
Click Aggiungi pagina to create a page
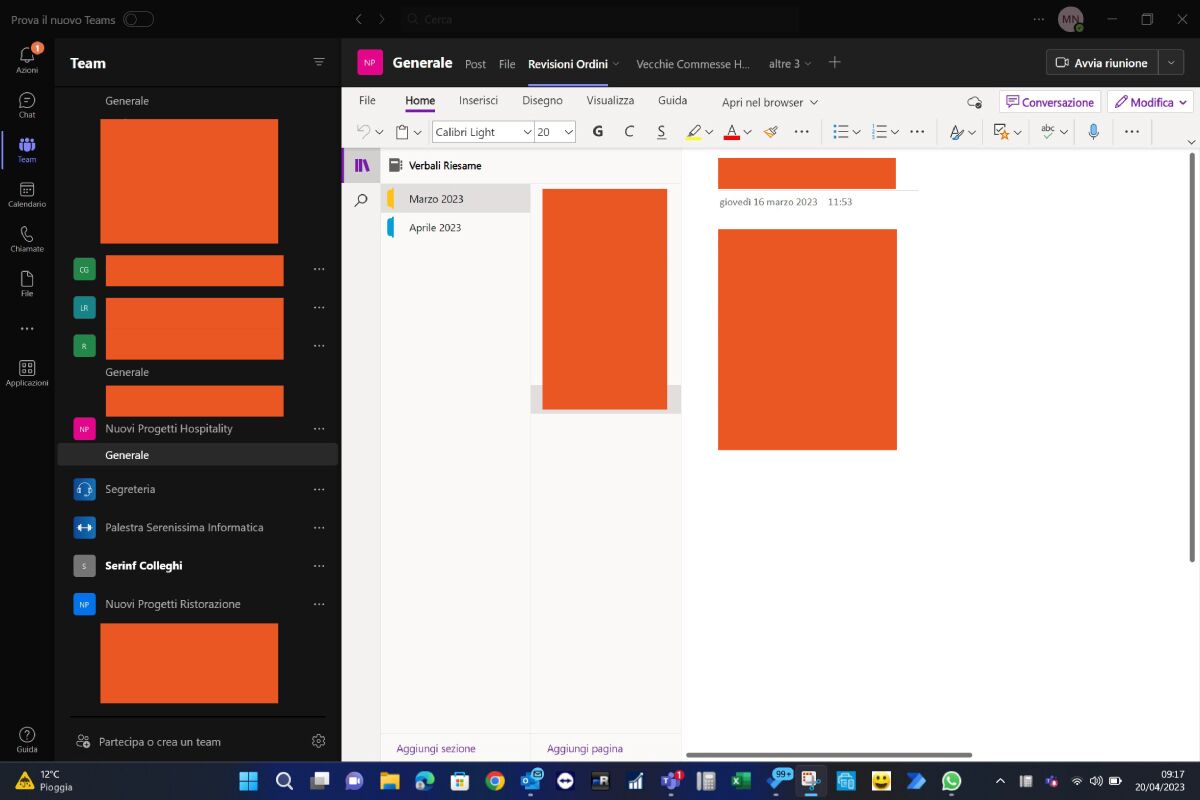(x=585, y=748)
